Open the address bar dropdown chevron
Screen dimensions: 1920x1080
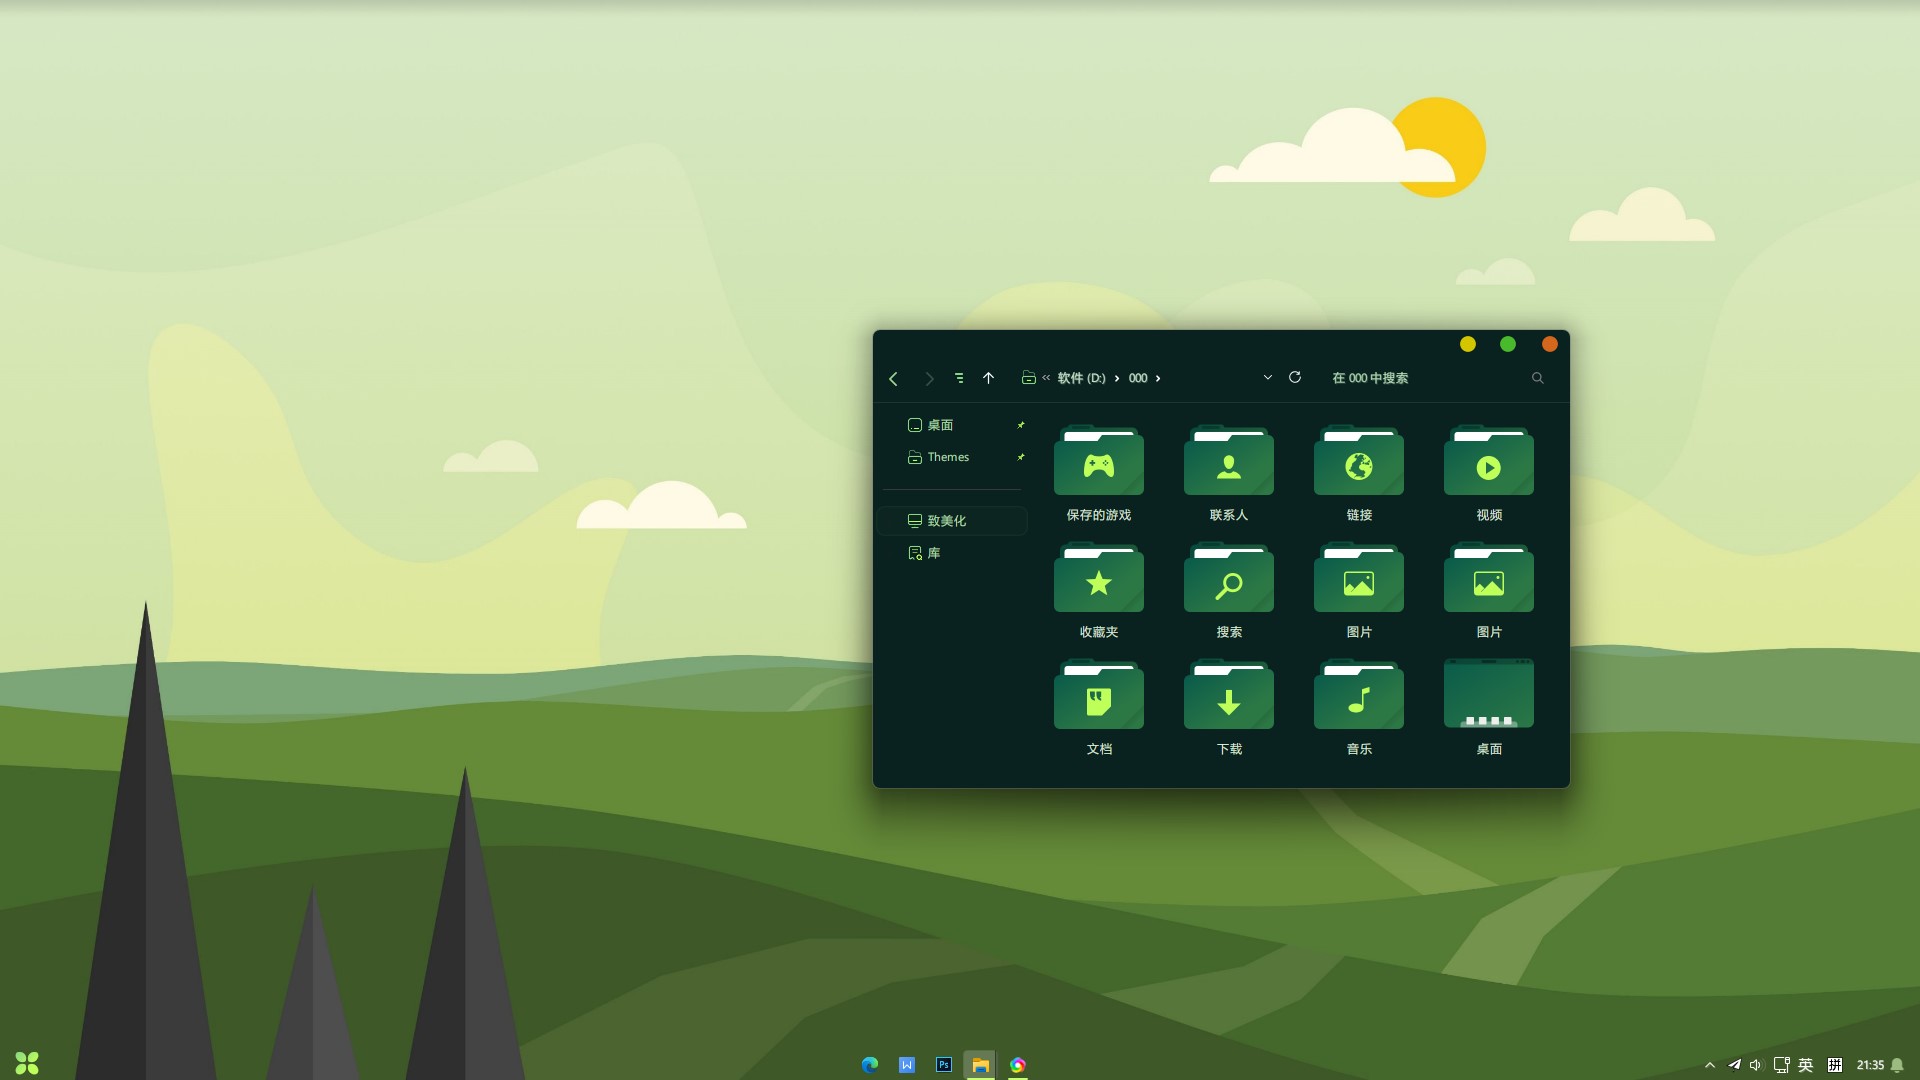[1267, 378]
